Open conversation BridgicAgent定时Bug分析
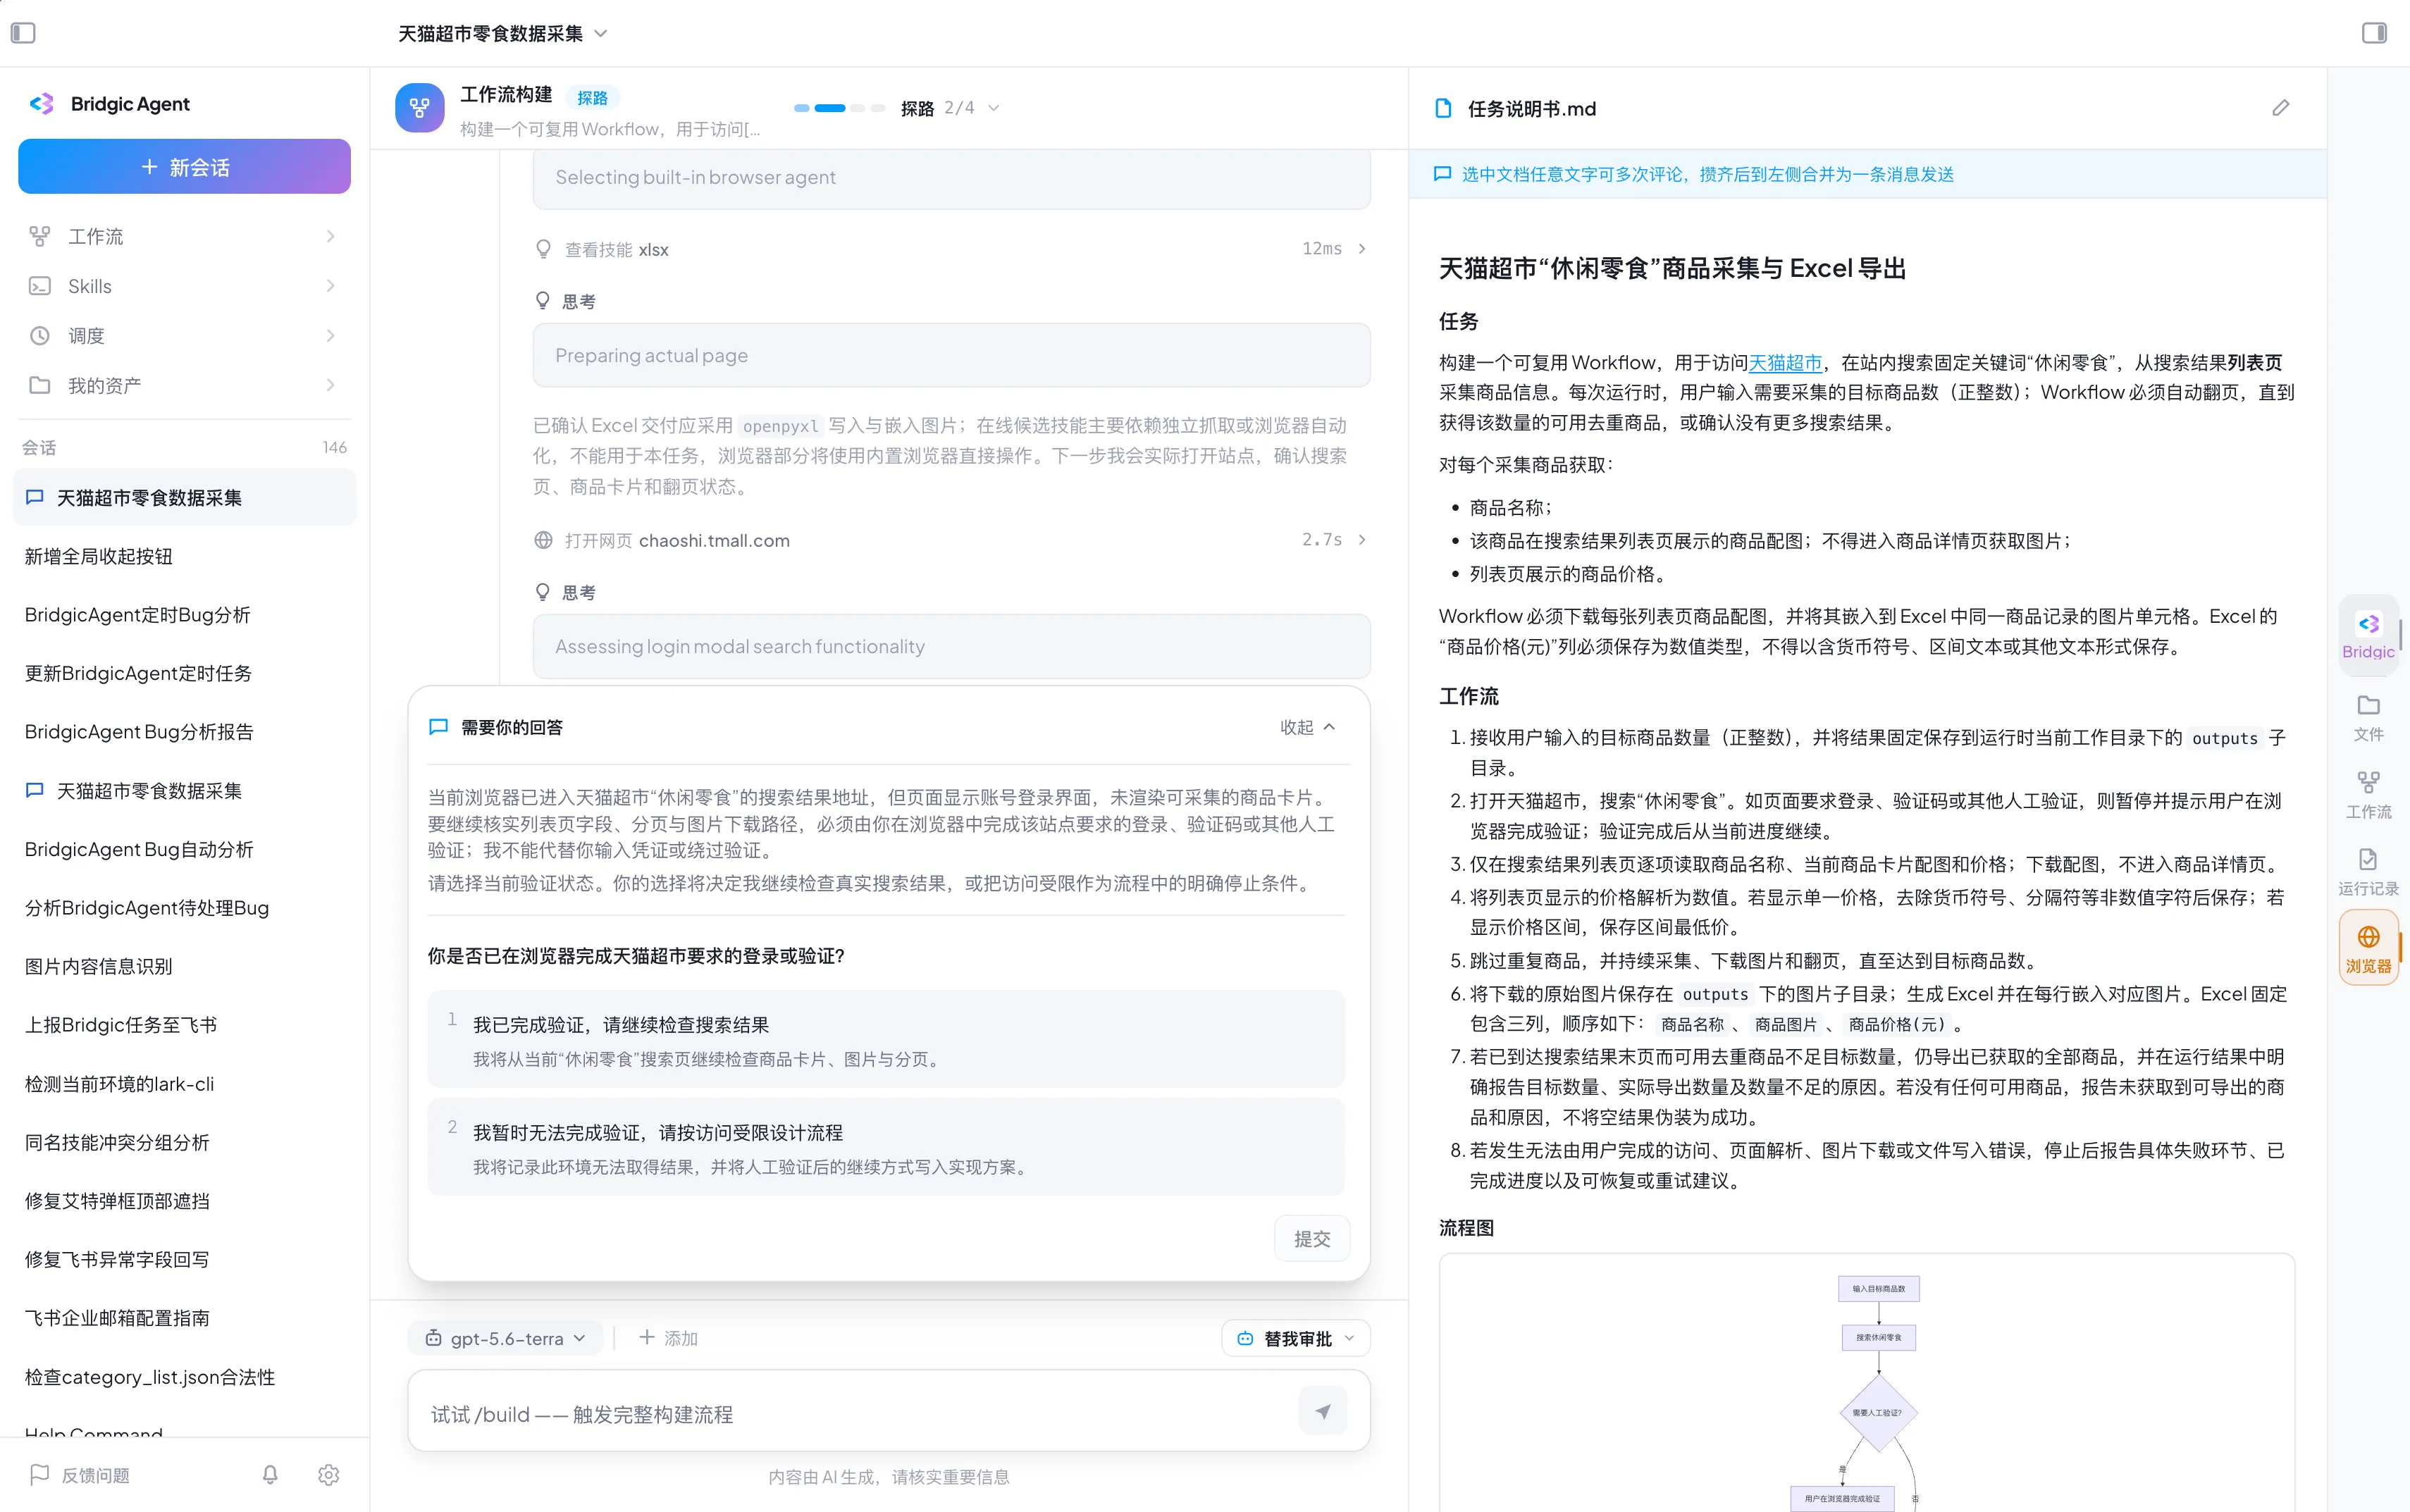 tap(184, 615)
